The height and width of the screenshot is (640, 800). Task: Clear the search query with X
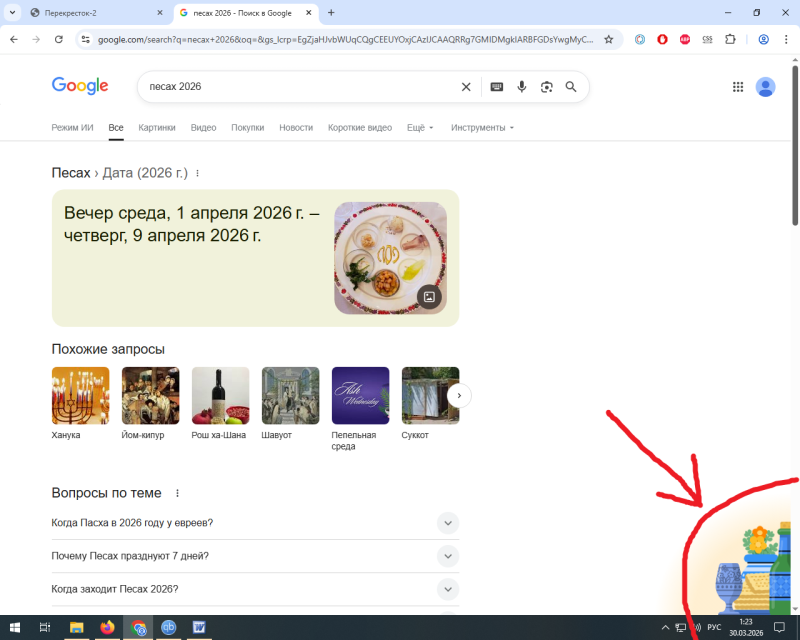(x=466, y=87)
